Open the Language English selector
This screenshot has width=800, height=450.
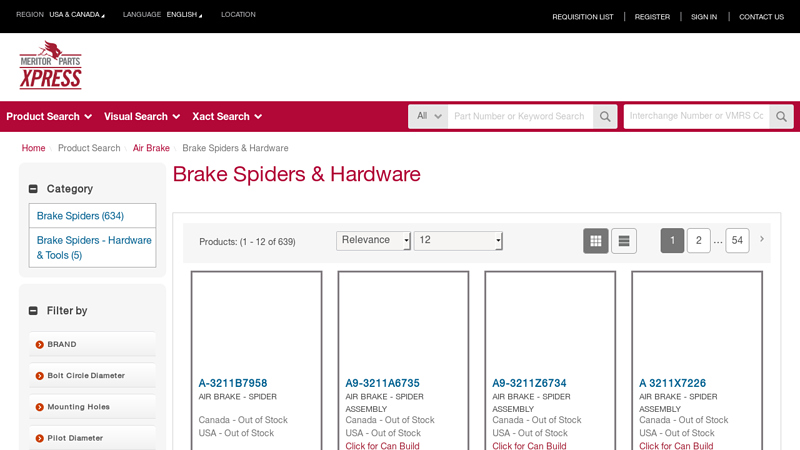point(184,15)
